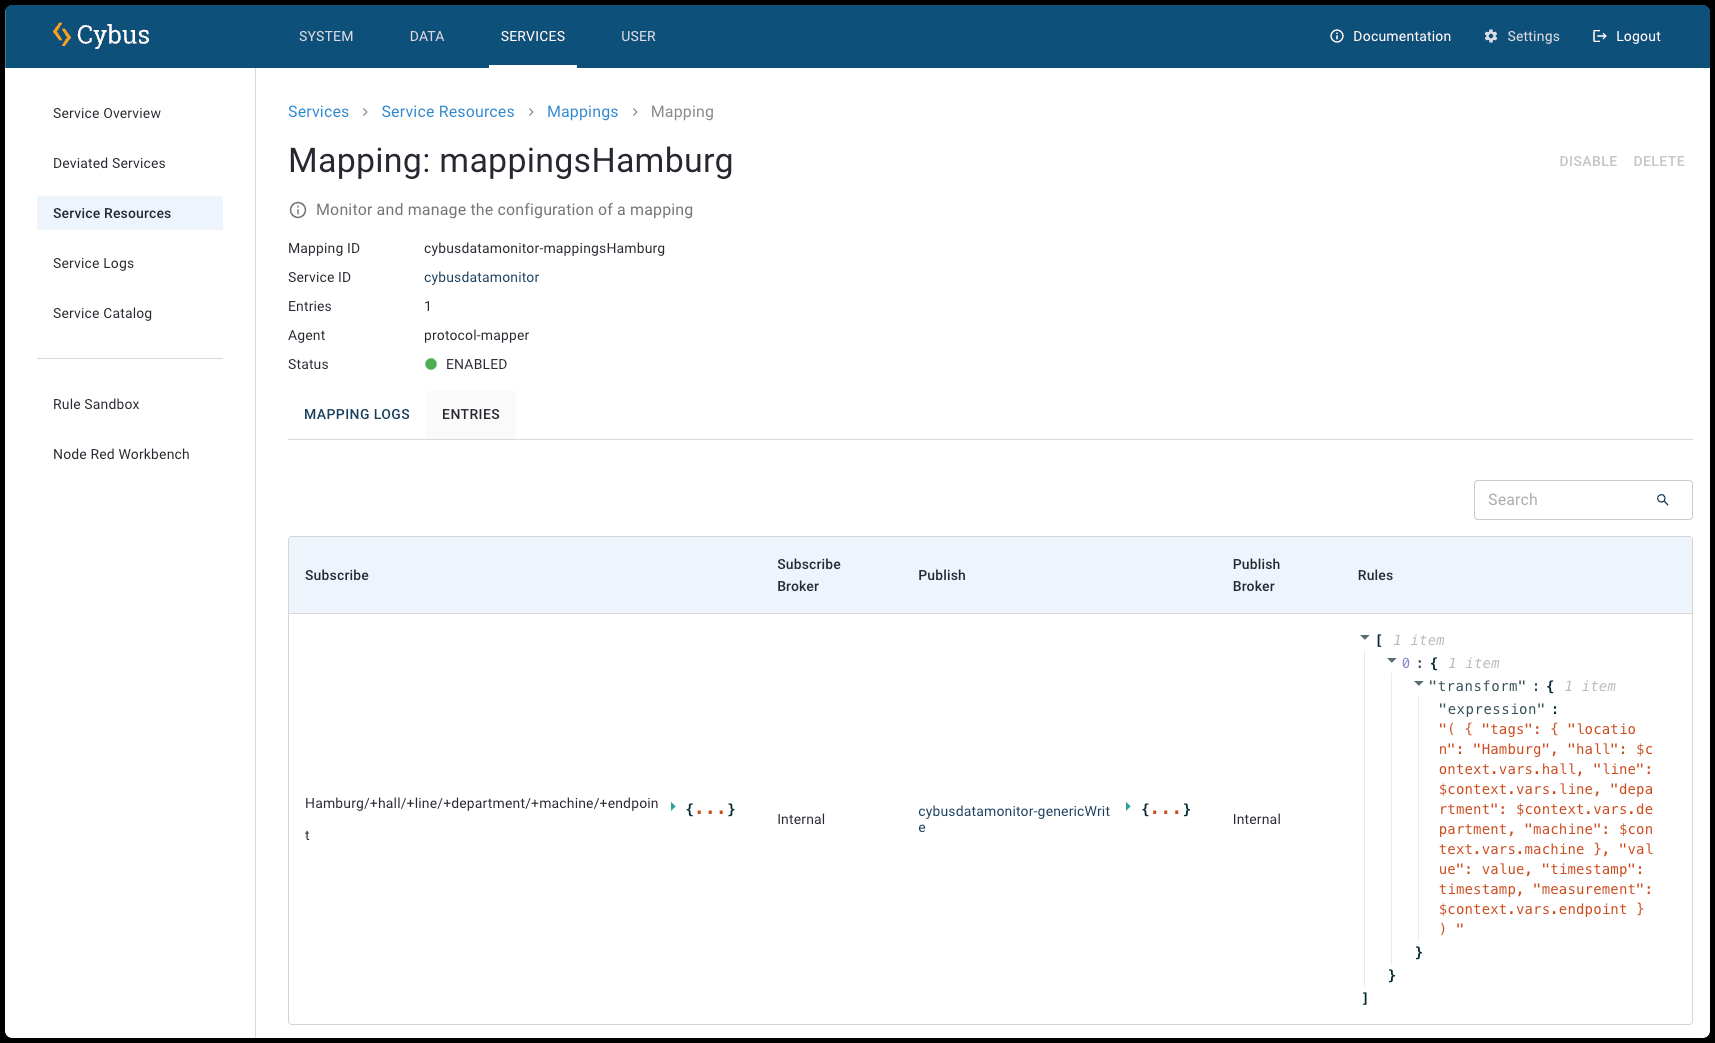
Task: Collapse the "transform" node in Rules
Action: pyautogui.click(x=1418, y=684)
